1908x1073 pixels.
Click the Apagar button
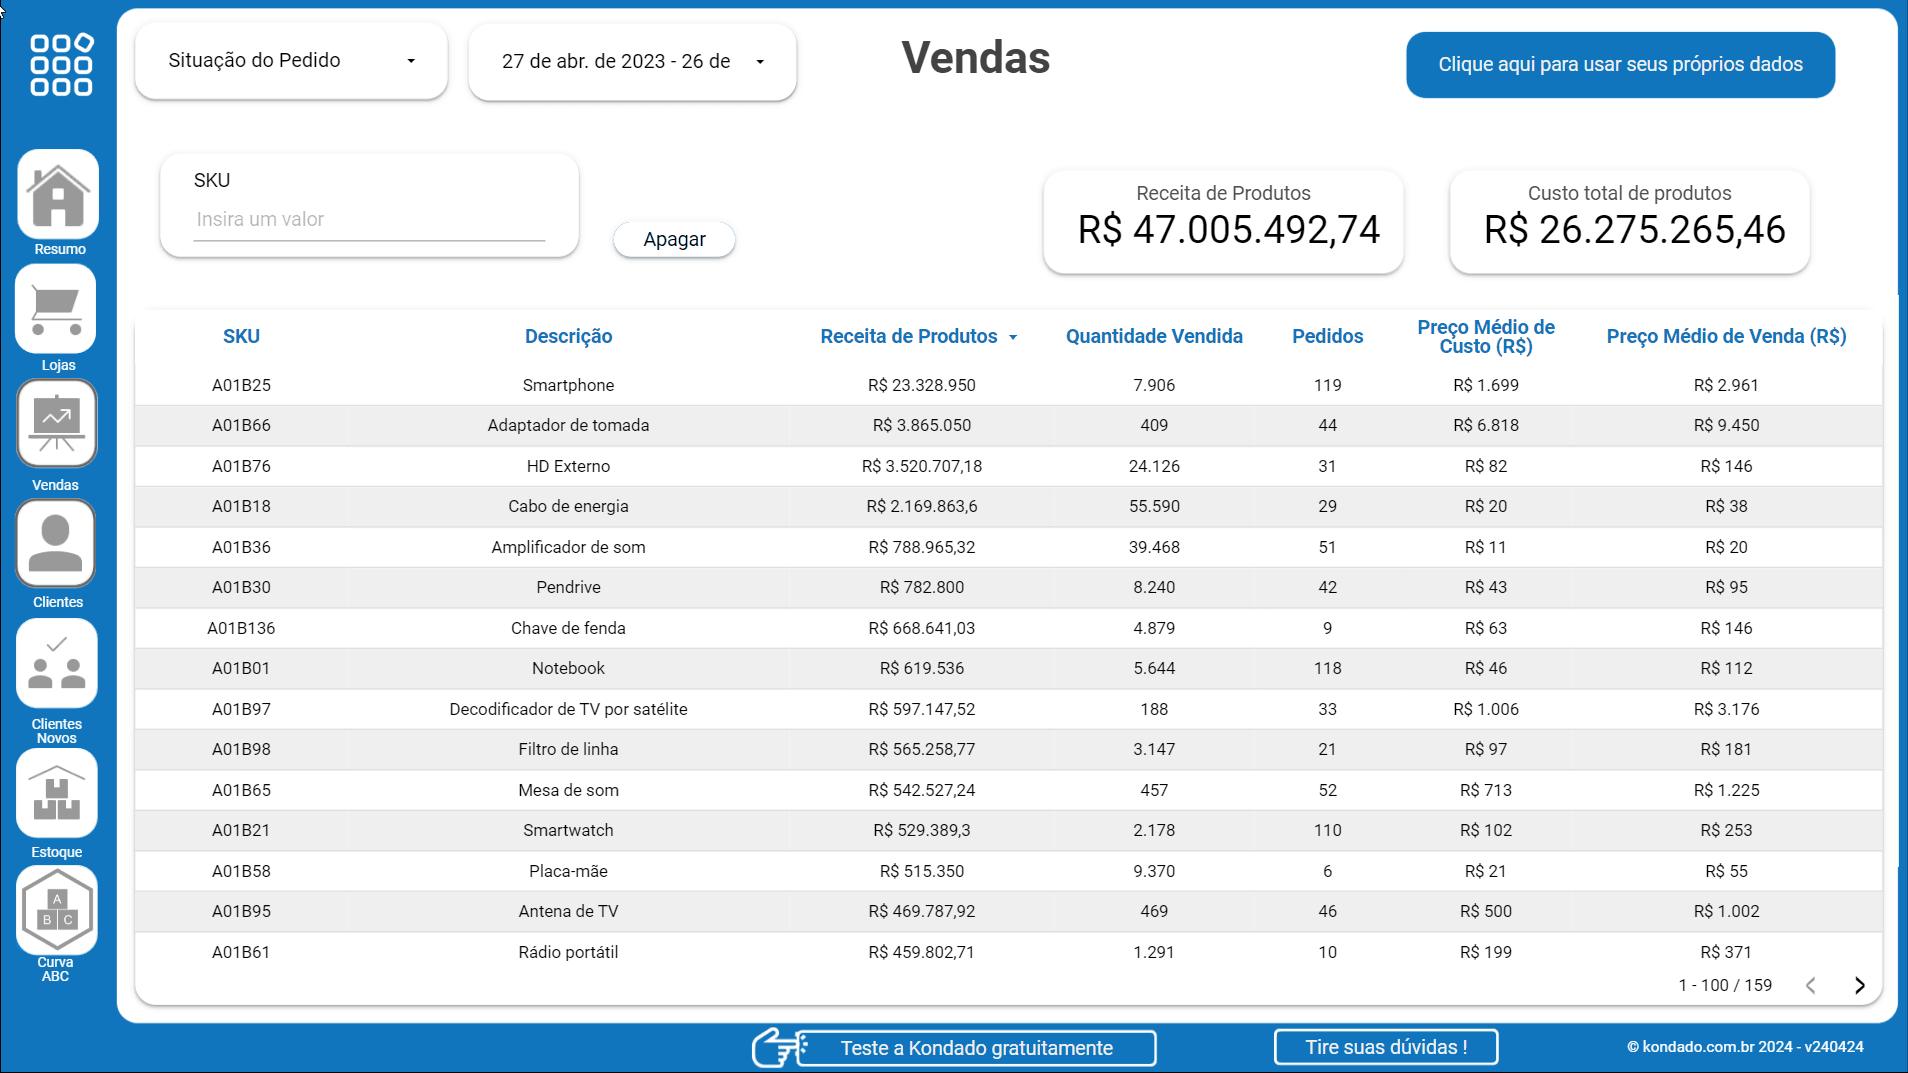tap(674, 240)
